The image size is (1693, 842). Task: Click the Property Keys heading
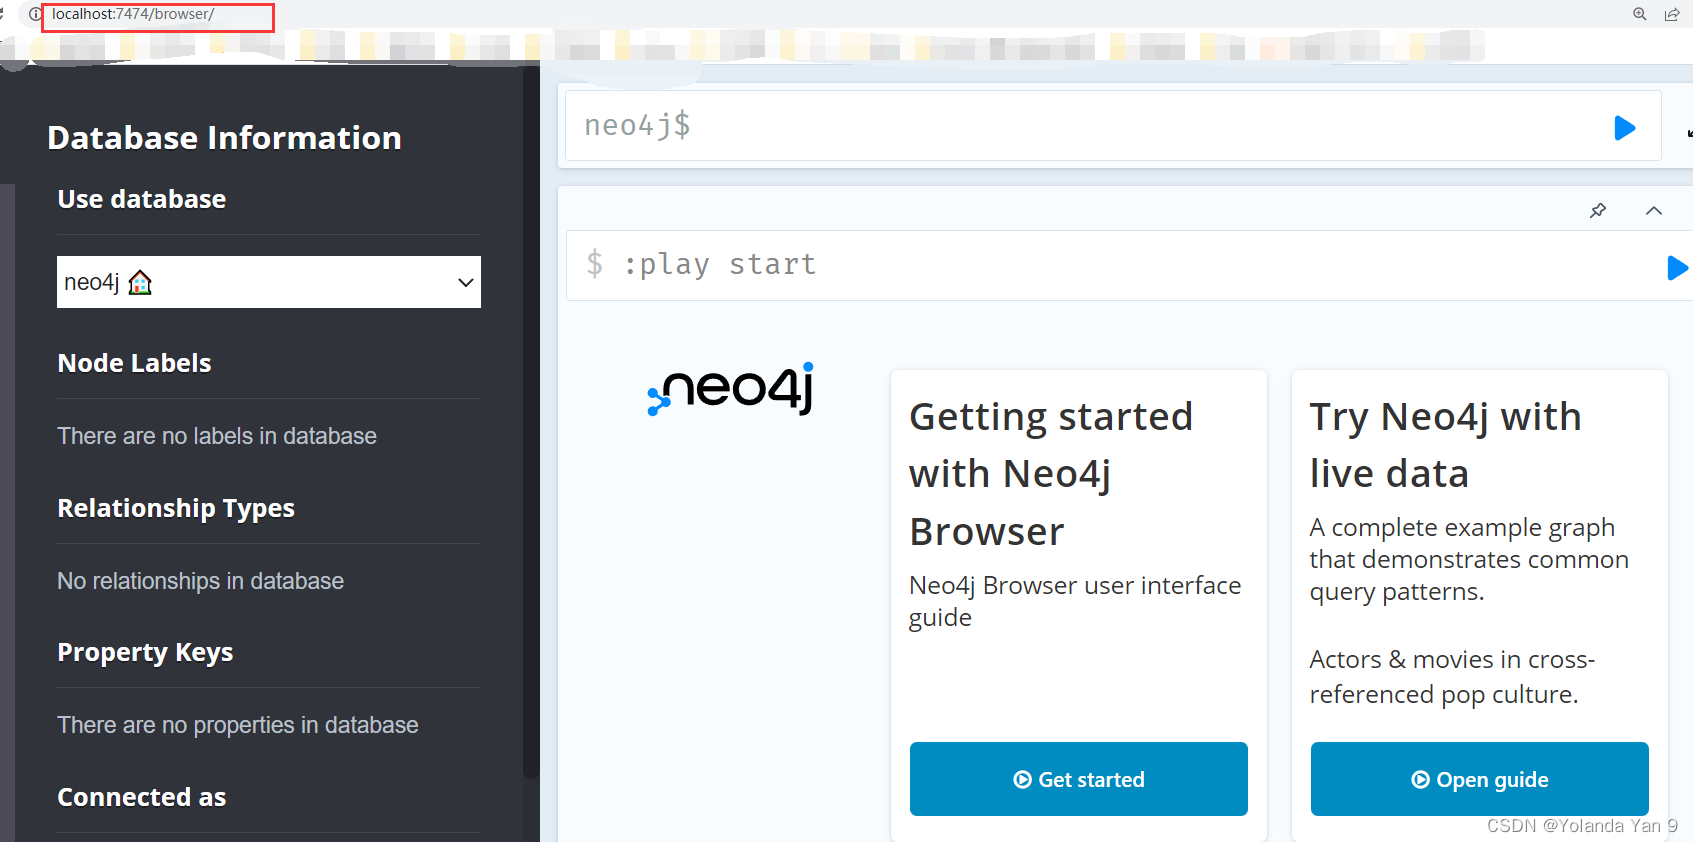145,653
